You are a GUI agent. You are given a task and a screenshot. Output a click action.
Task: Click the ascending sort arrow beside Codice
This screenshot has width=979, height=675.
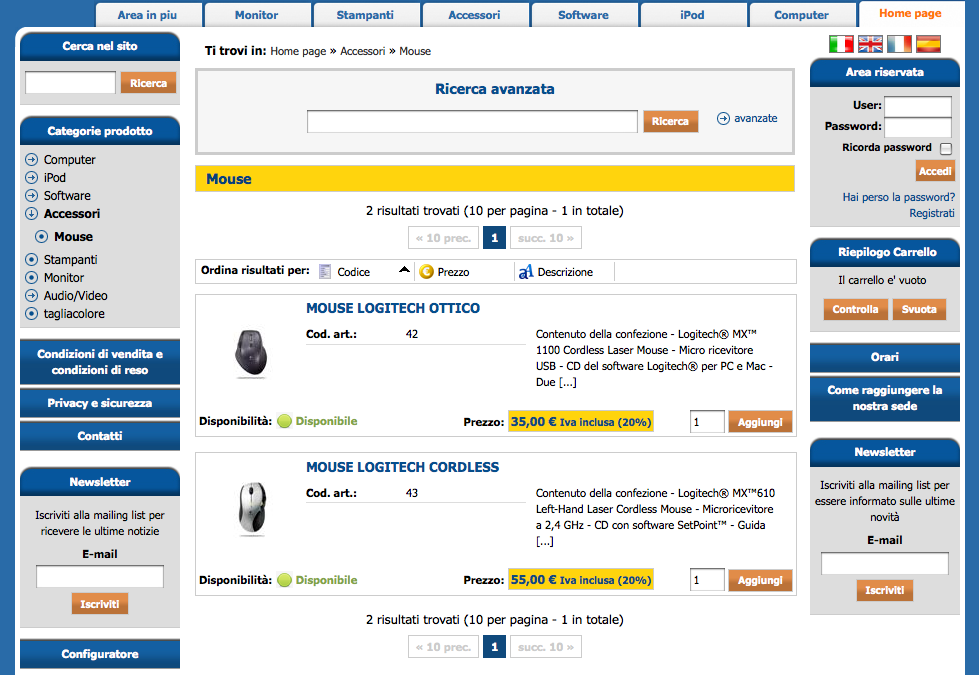tap(405, 270)
